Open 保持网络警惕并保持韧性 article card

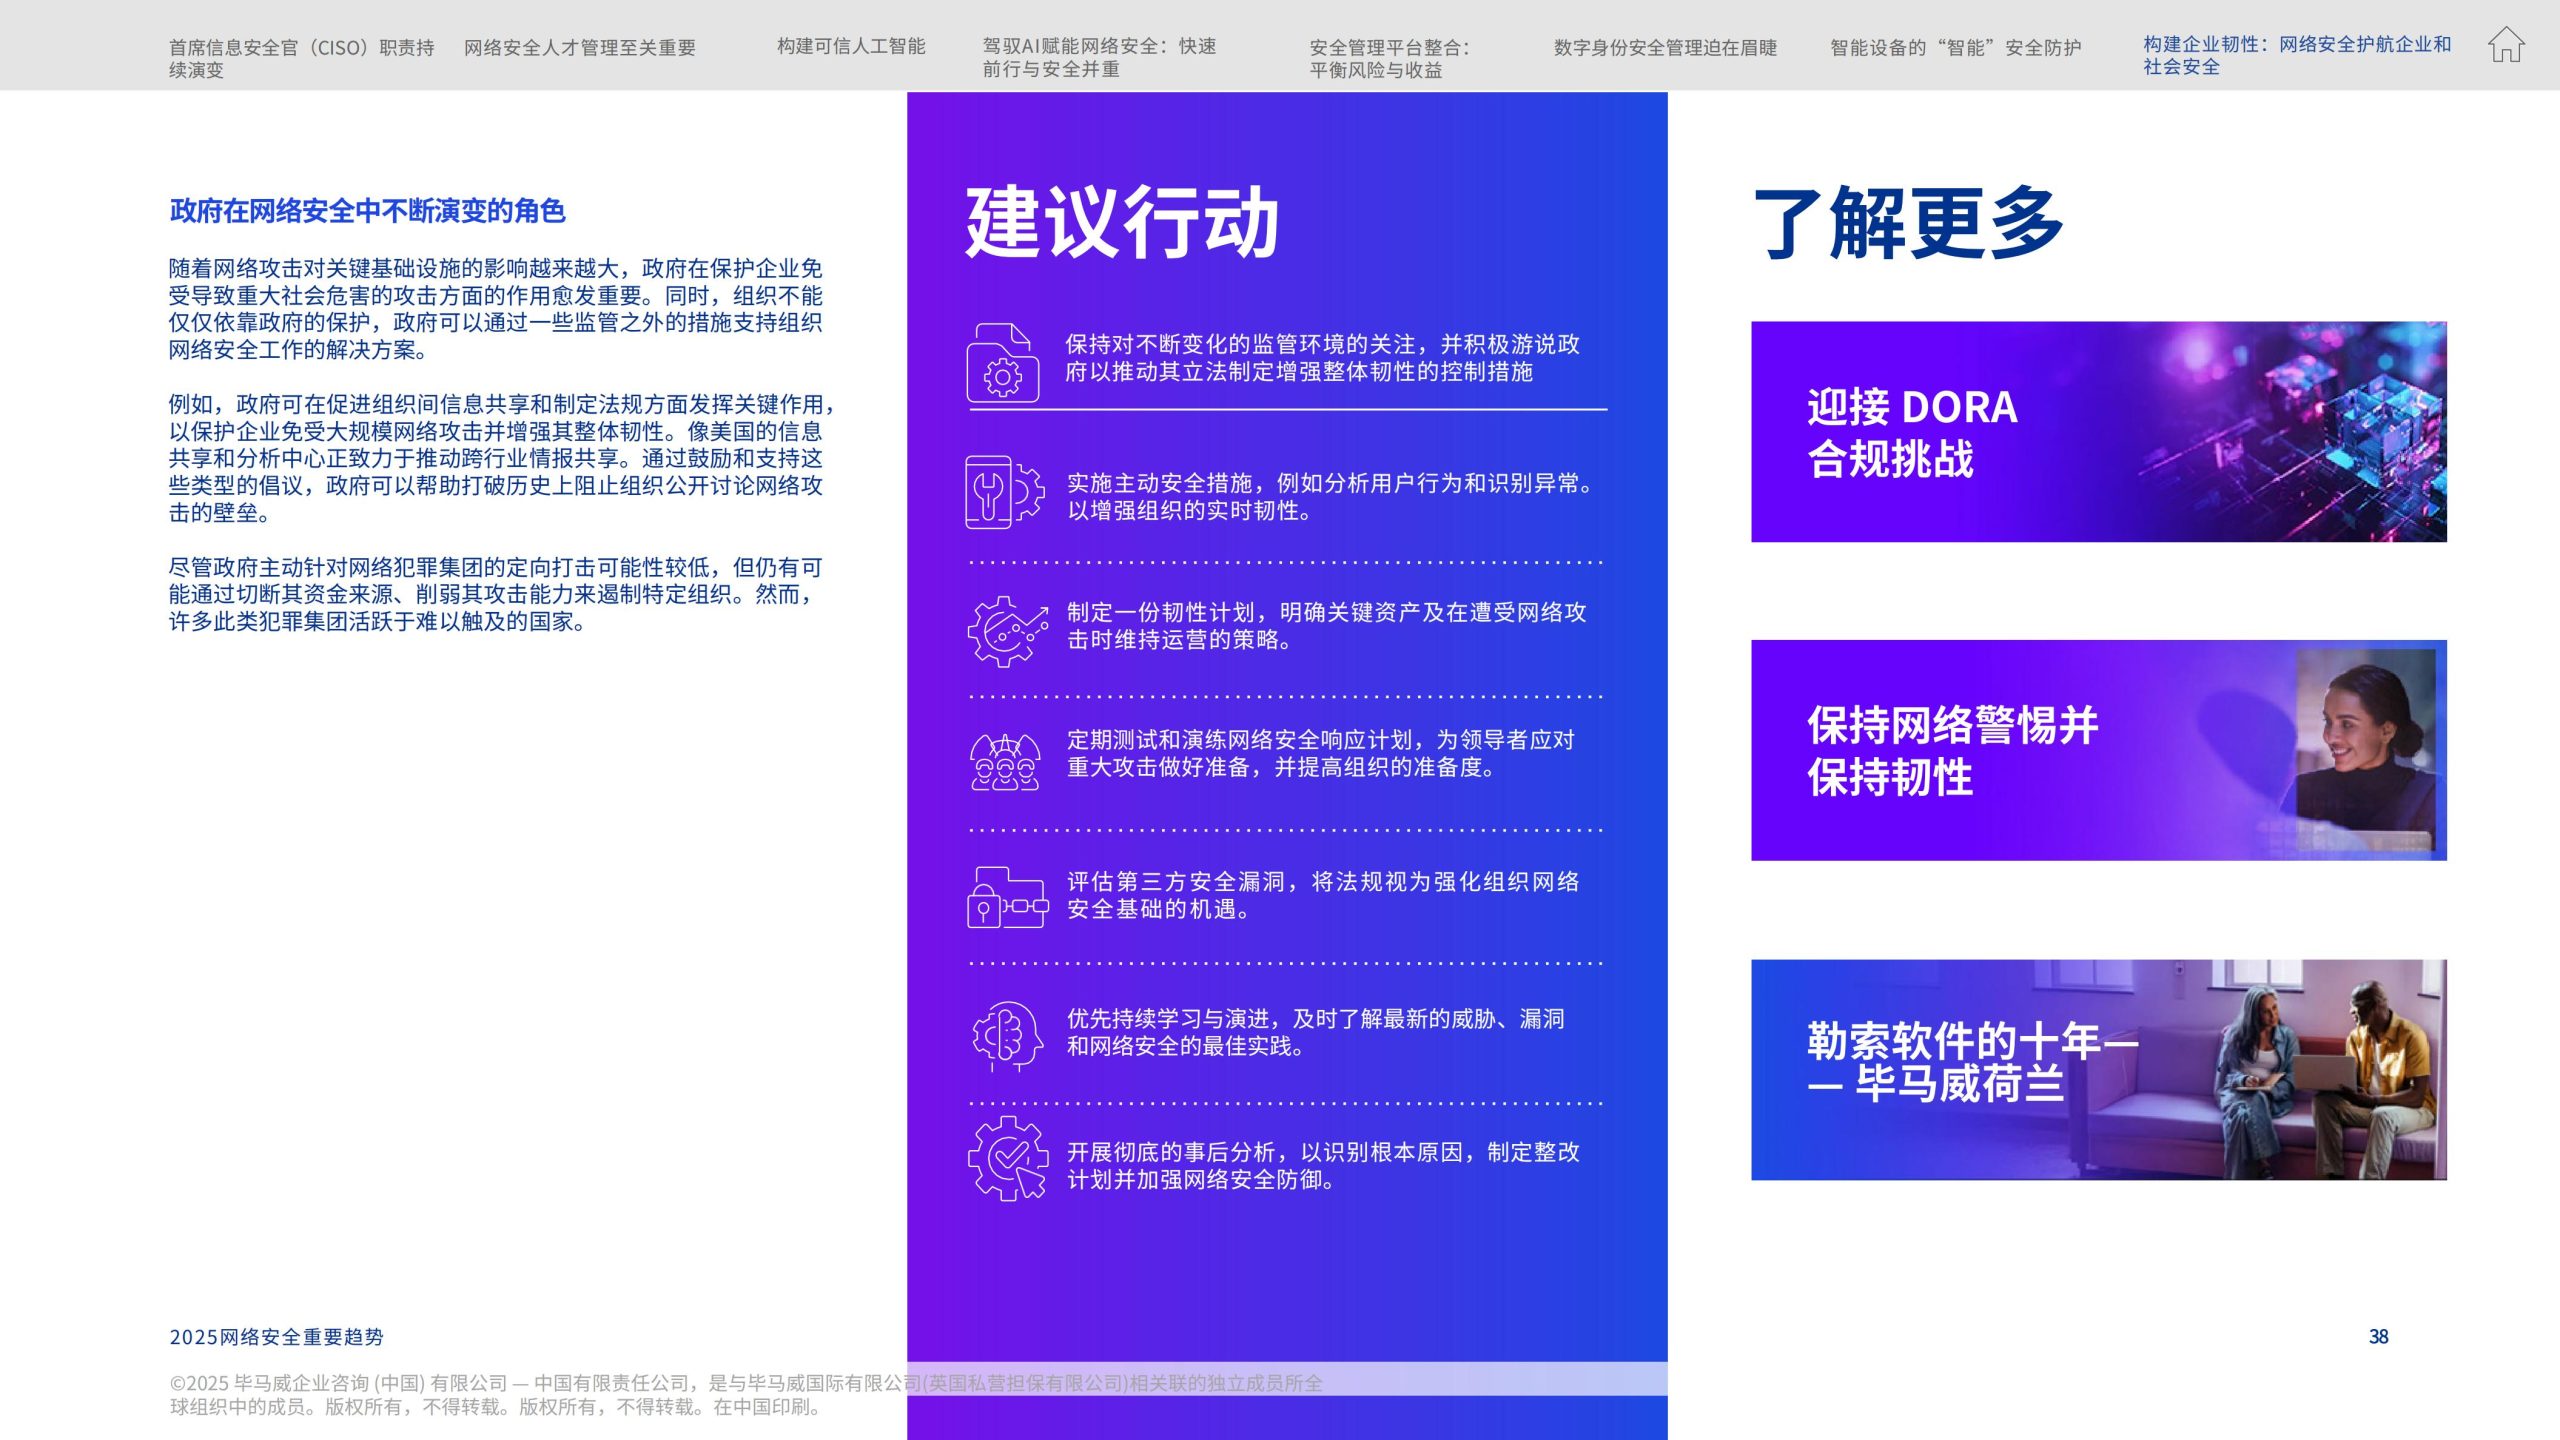point(2098,750)
